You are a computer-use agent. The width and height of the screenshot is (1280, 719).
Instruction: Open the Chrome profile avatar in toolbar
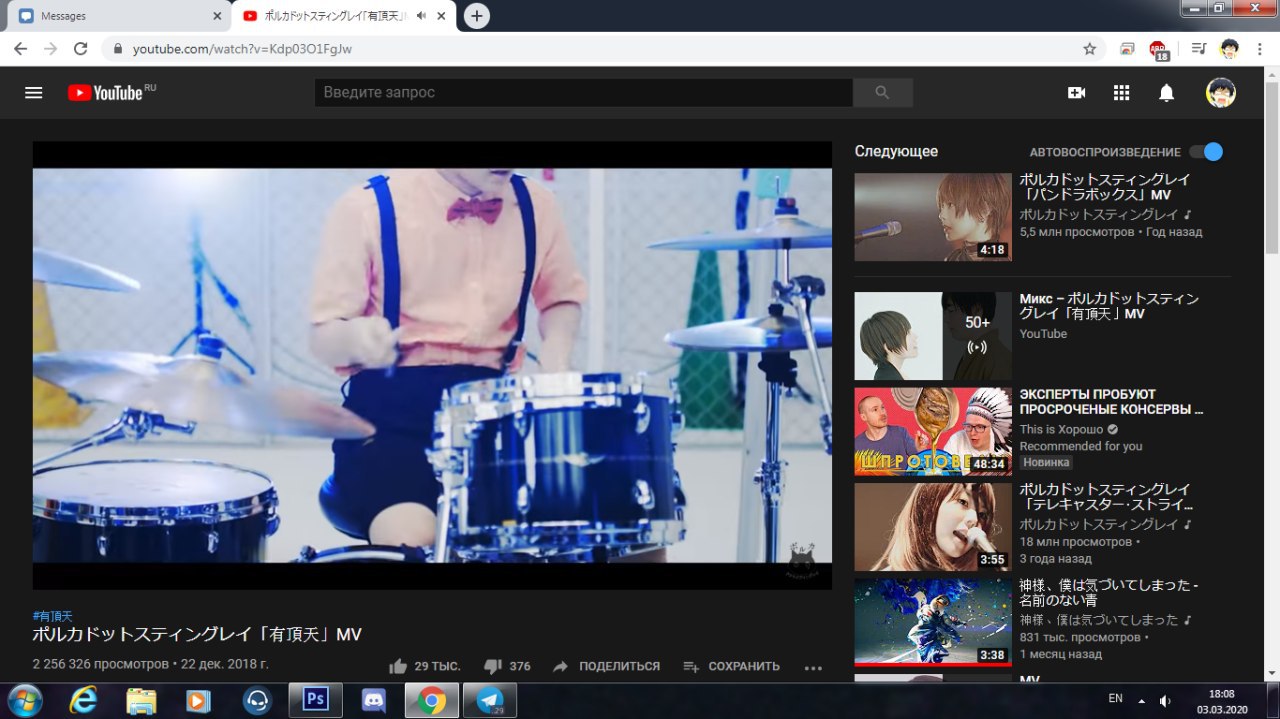point(1230,49)
